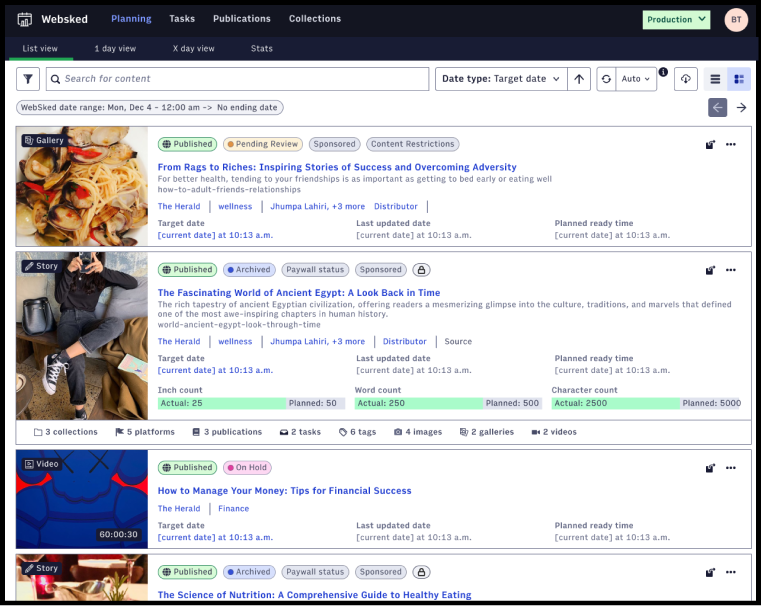Open 3 publications on Egypt card

click(x=227, y=432)
